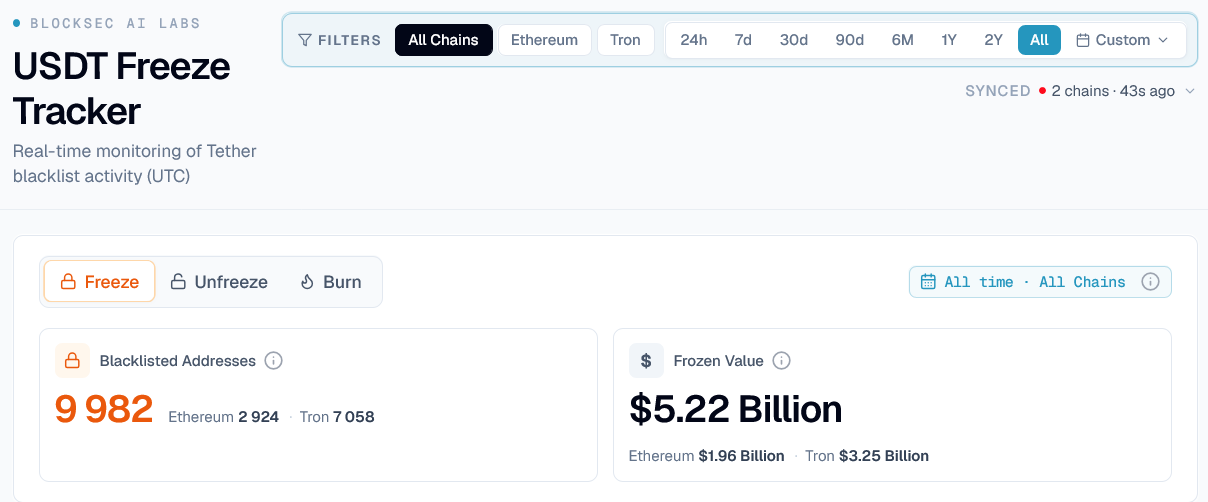Click the red synced status dot
The height and width of the screenshot is (502, 1208).
1042,91
